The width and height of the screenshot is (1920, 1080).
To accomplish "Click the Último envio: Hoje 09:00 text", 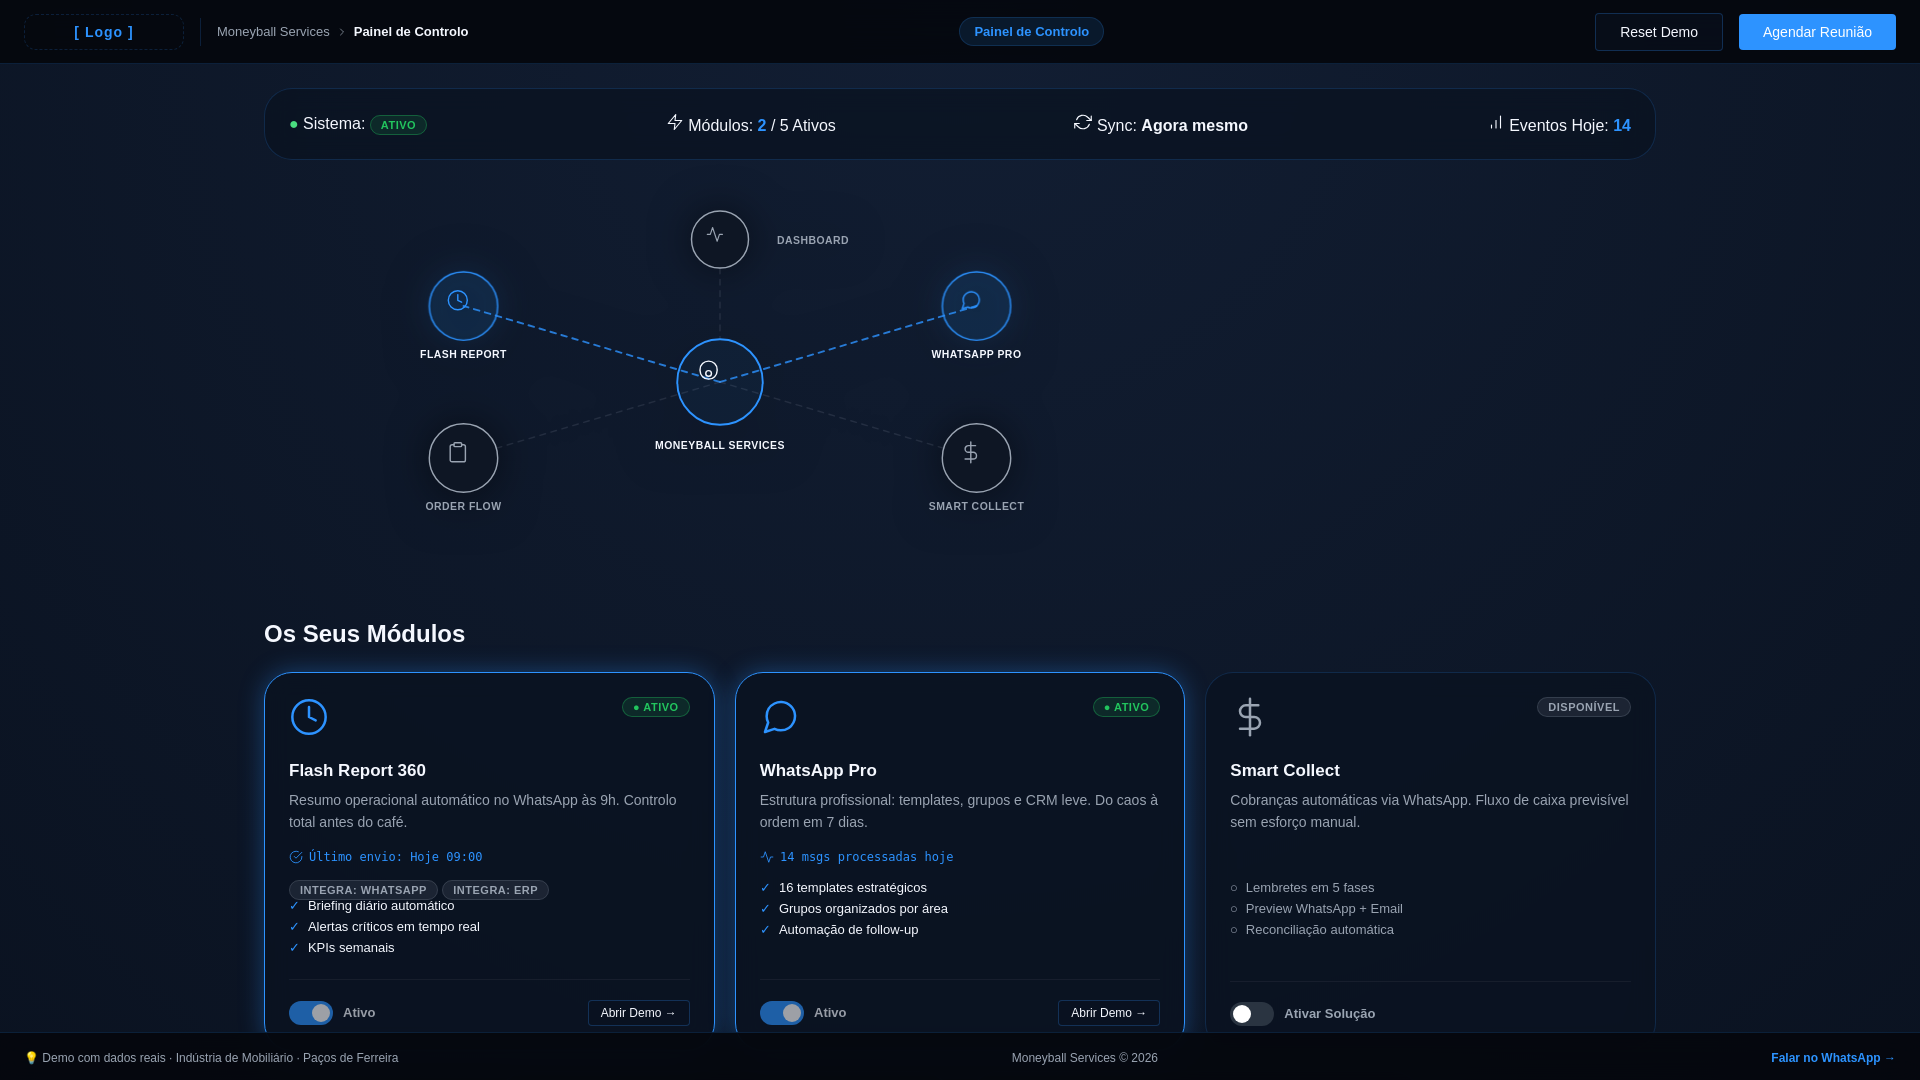I will (395, 857).
